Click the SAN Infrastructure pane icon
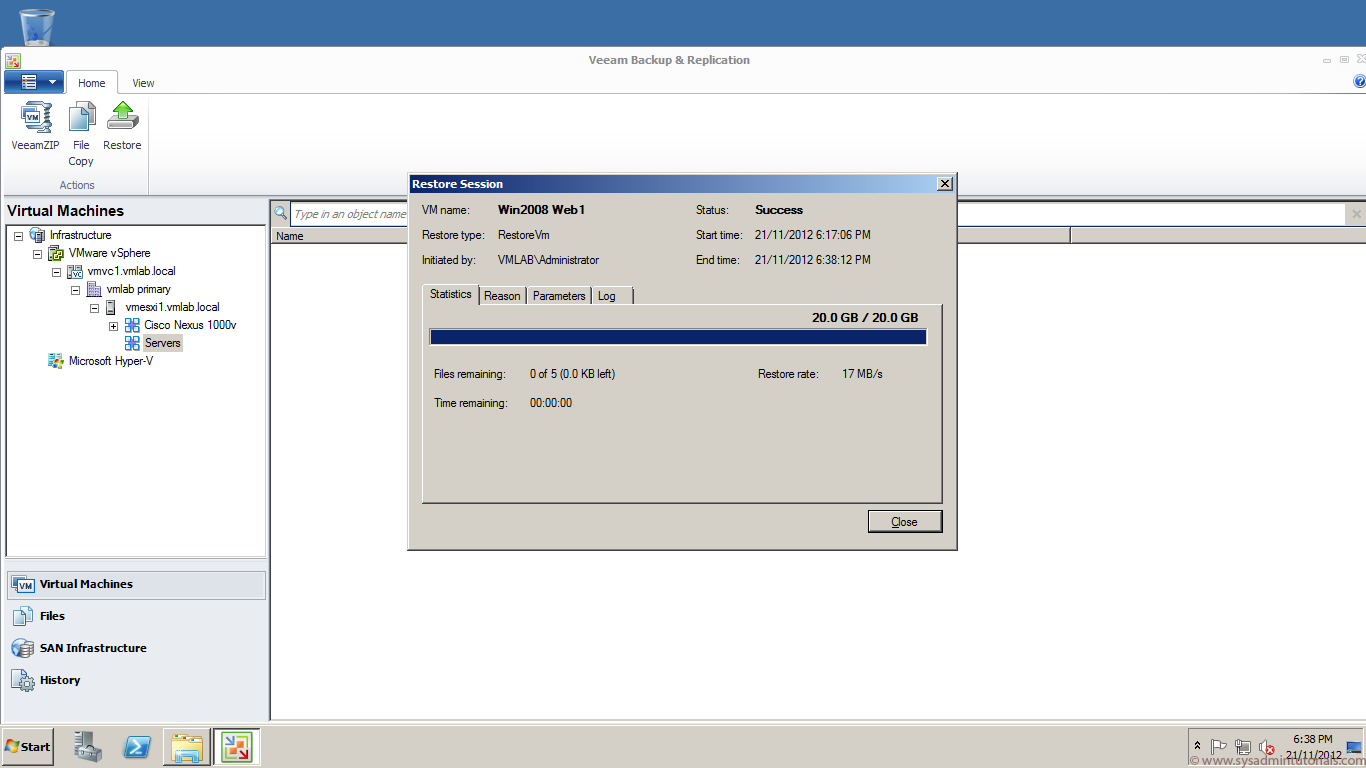The width and height of the screenshot is (1366, 768). pyautogui.click(x=23, y=649)
